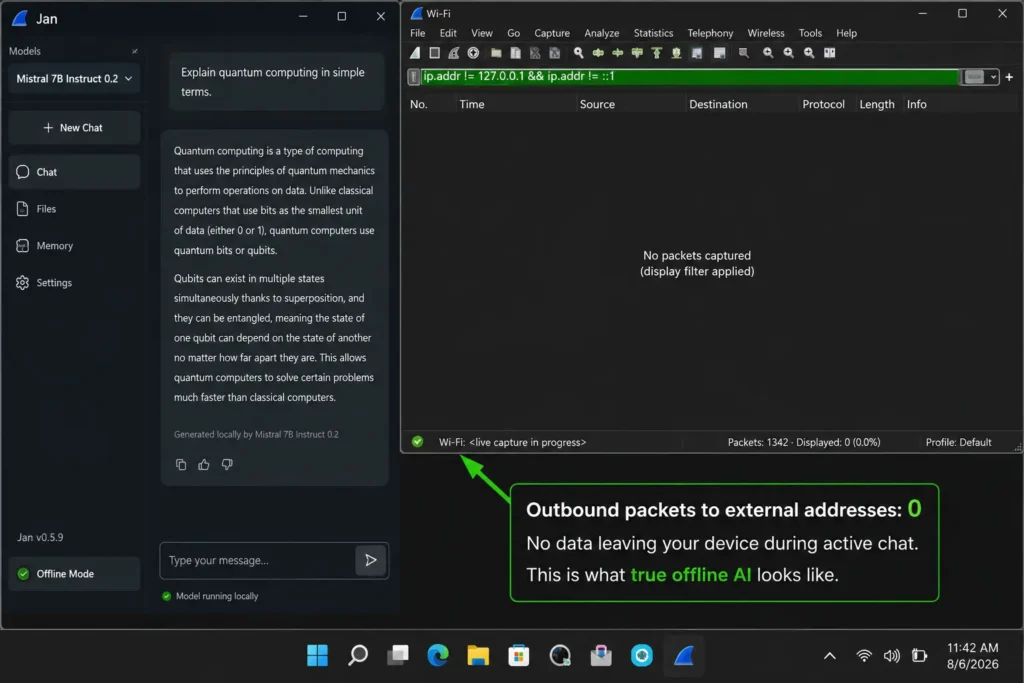The width and height of the screenshot is (1024, 683).
Task: Open Microsoft Edge from taskbar
Action: (x=438, y=655)
